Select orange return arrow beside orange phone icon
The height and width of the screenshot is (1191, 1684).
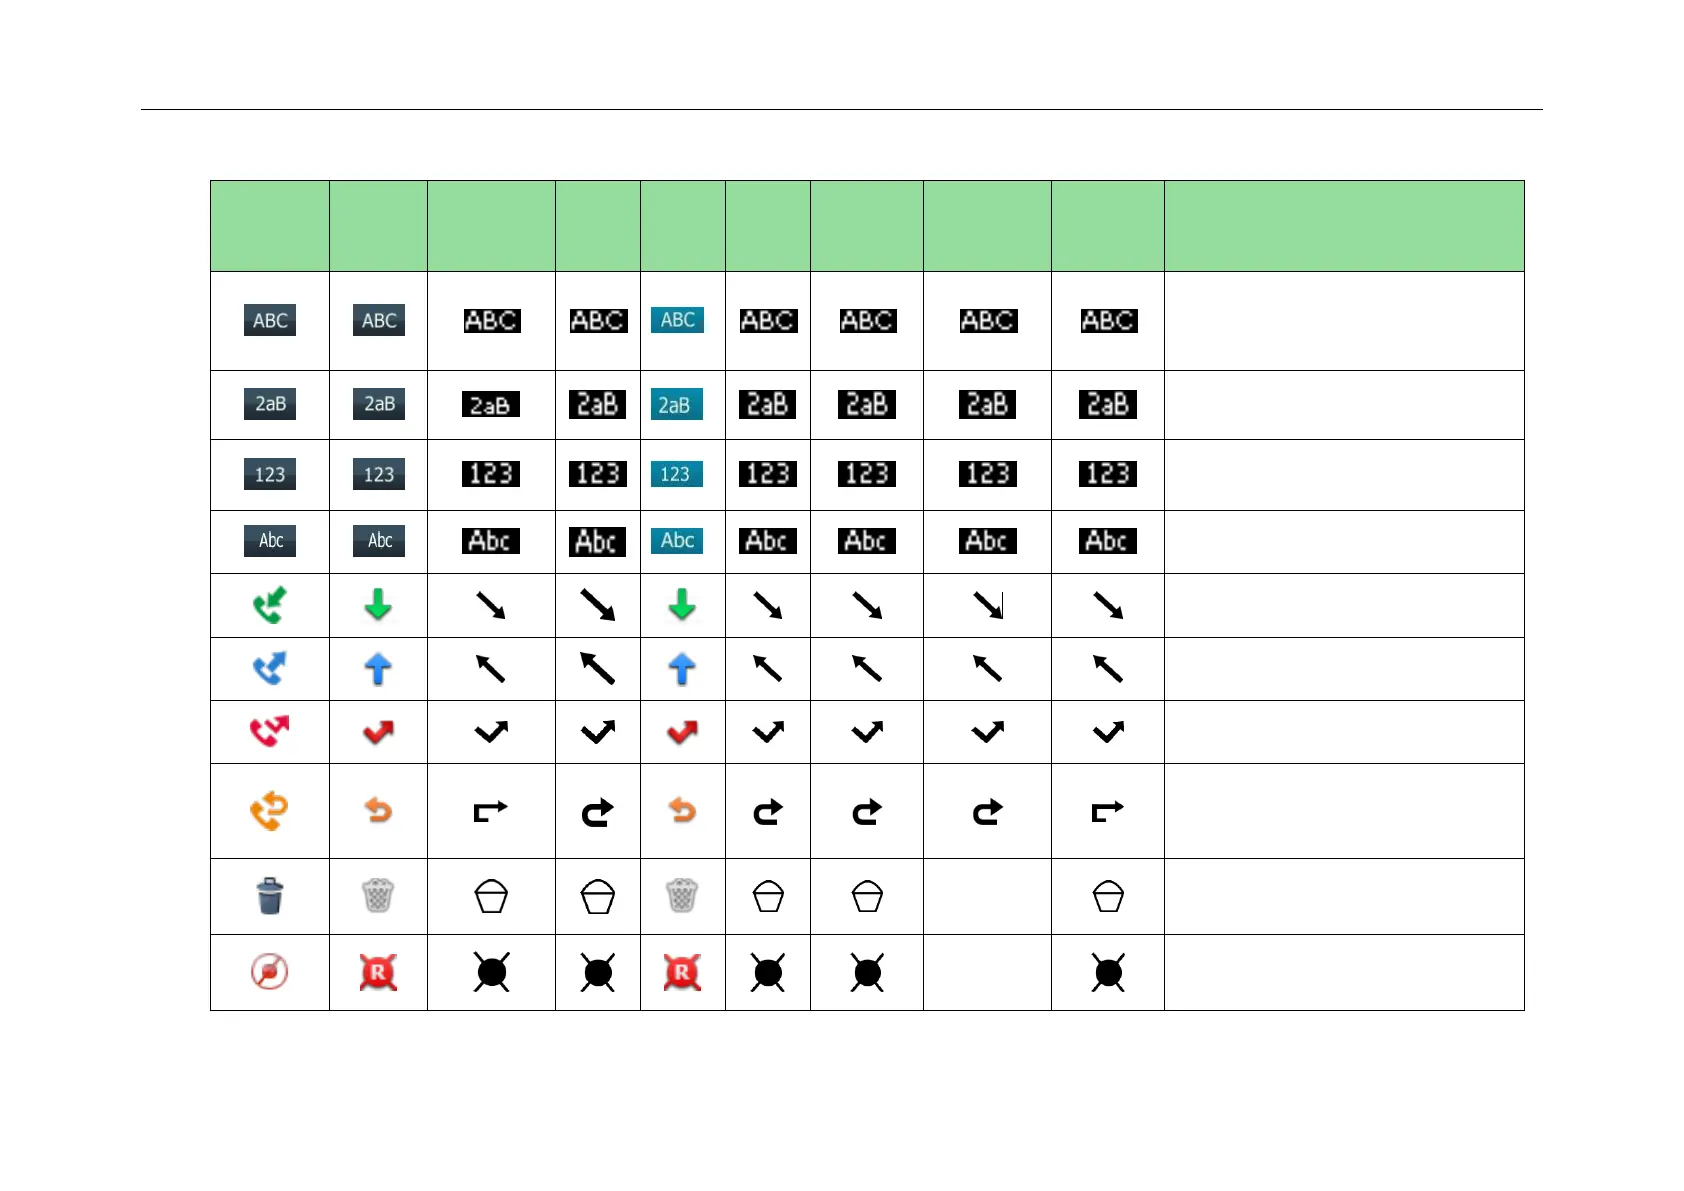coord(378,811)
